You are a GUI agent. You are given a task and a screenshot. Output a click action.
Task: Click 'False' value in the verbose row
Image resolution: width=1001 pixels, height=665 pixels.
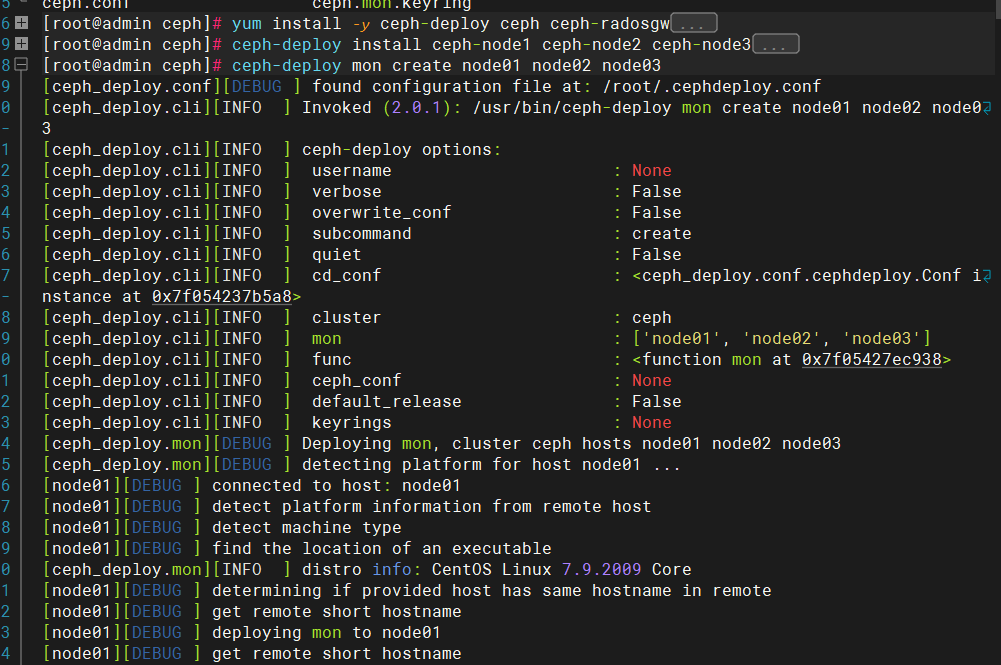click(x=657, y=192)
